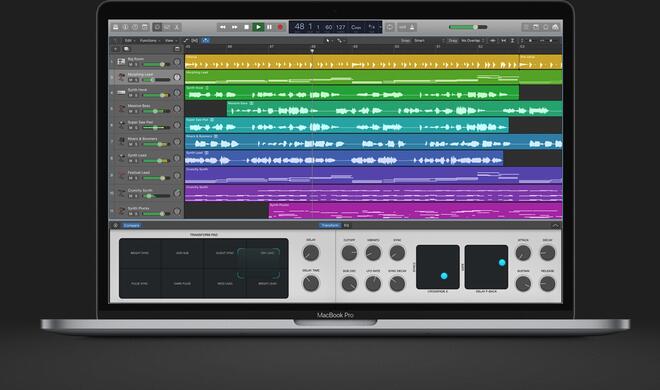Viewport: 660px width, 390px height.
Task: Click the Duplicate Track icon beside plus
Action: [126, 49]
